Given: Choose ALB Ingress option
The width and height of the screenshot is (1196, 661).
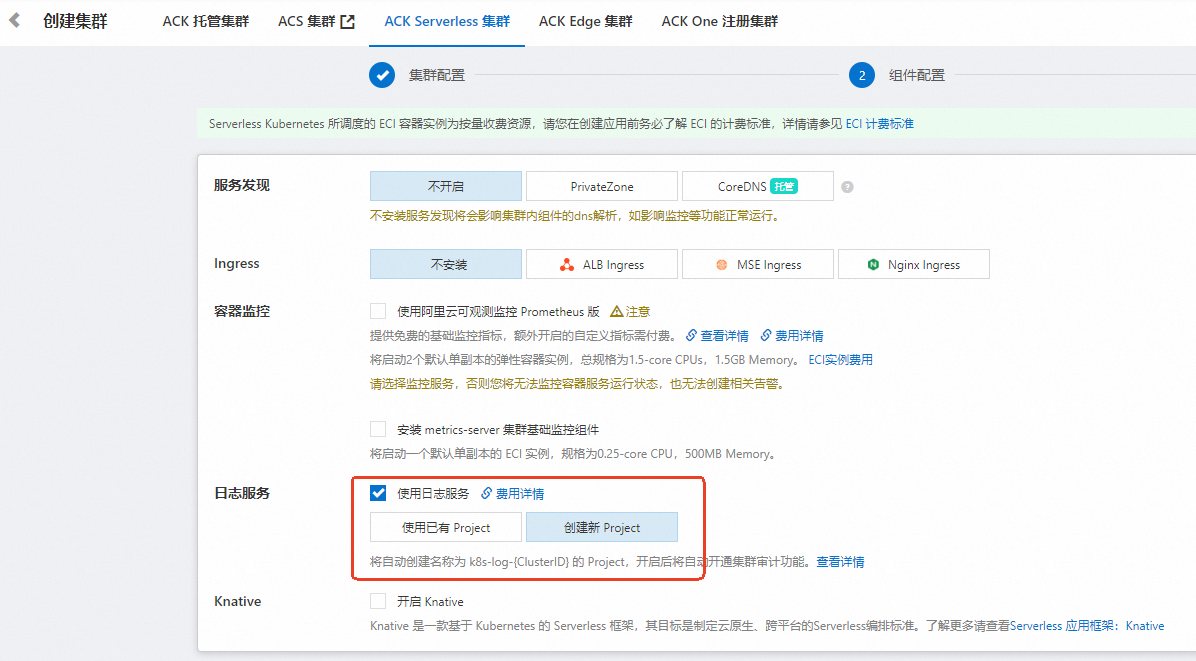Looking at the screenshot, I should 602,264.
